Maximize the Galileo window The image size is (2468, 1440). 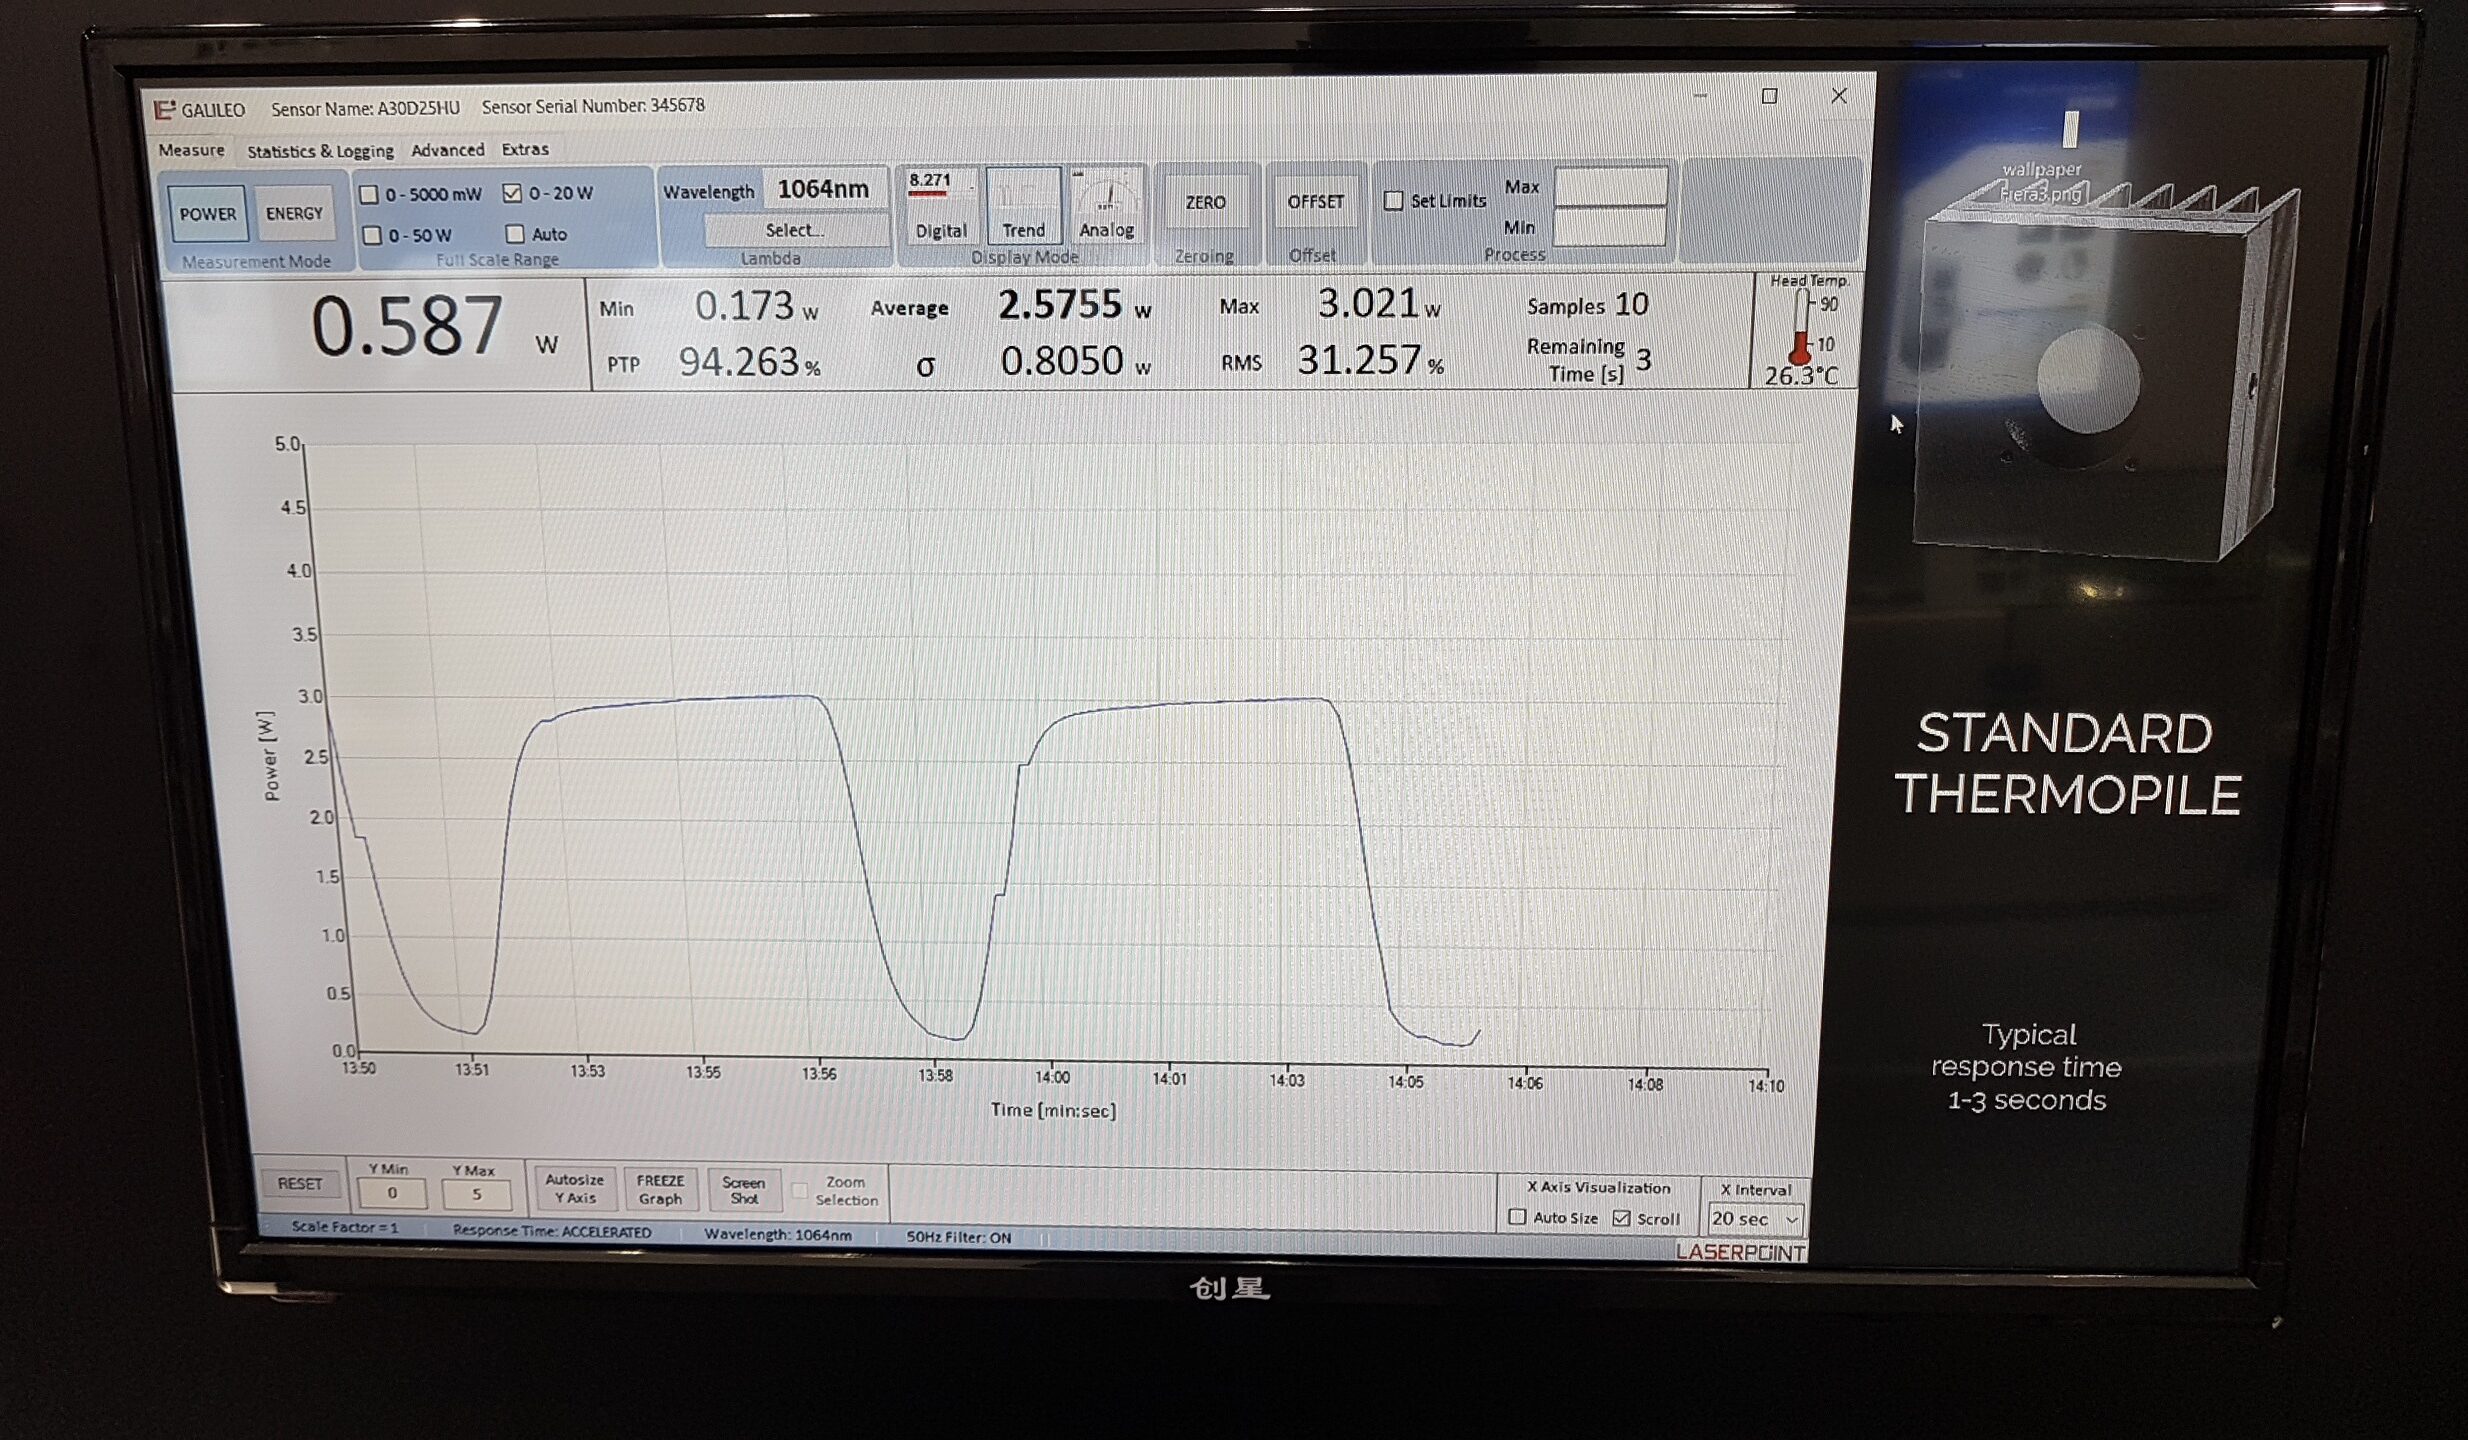pyautogui.click(x=1769, y=96)
